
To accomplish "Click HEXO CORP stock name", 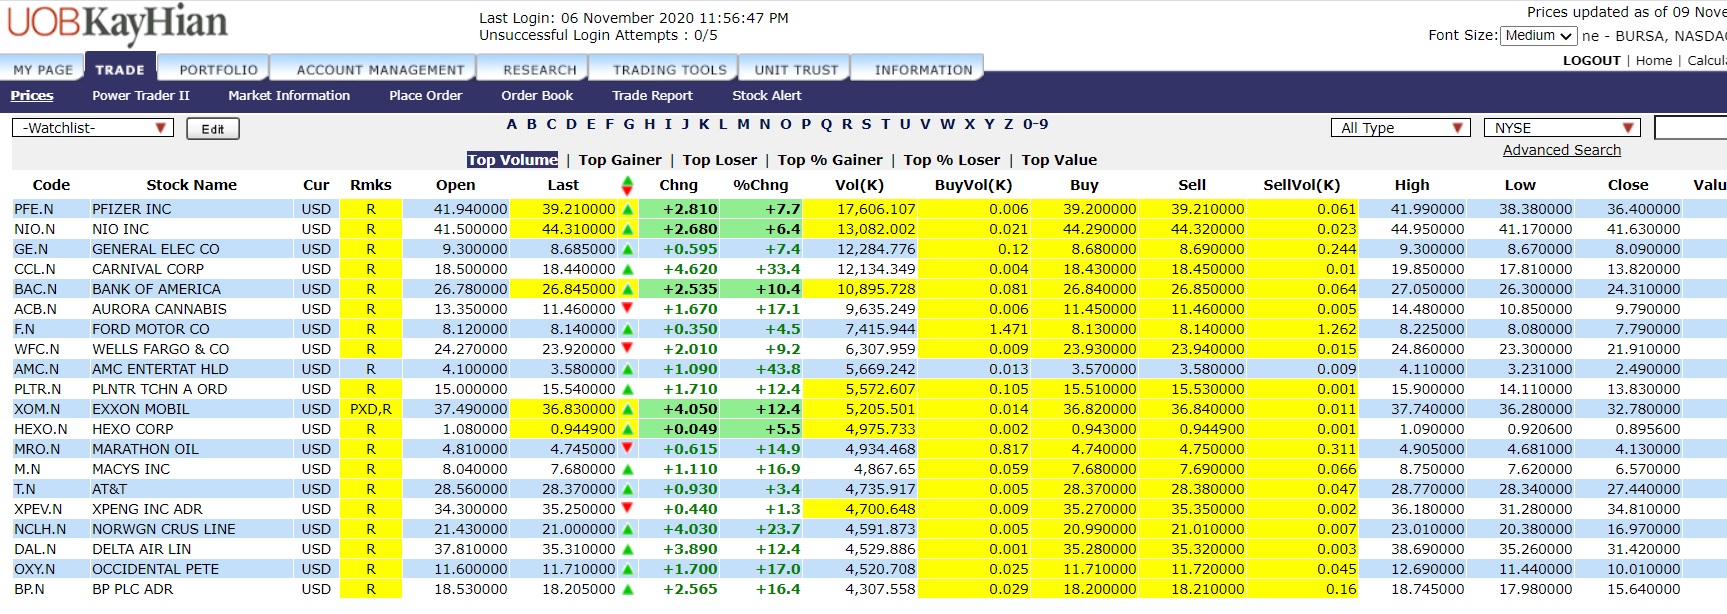I will [x=133, y=429].
